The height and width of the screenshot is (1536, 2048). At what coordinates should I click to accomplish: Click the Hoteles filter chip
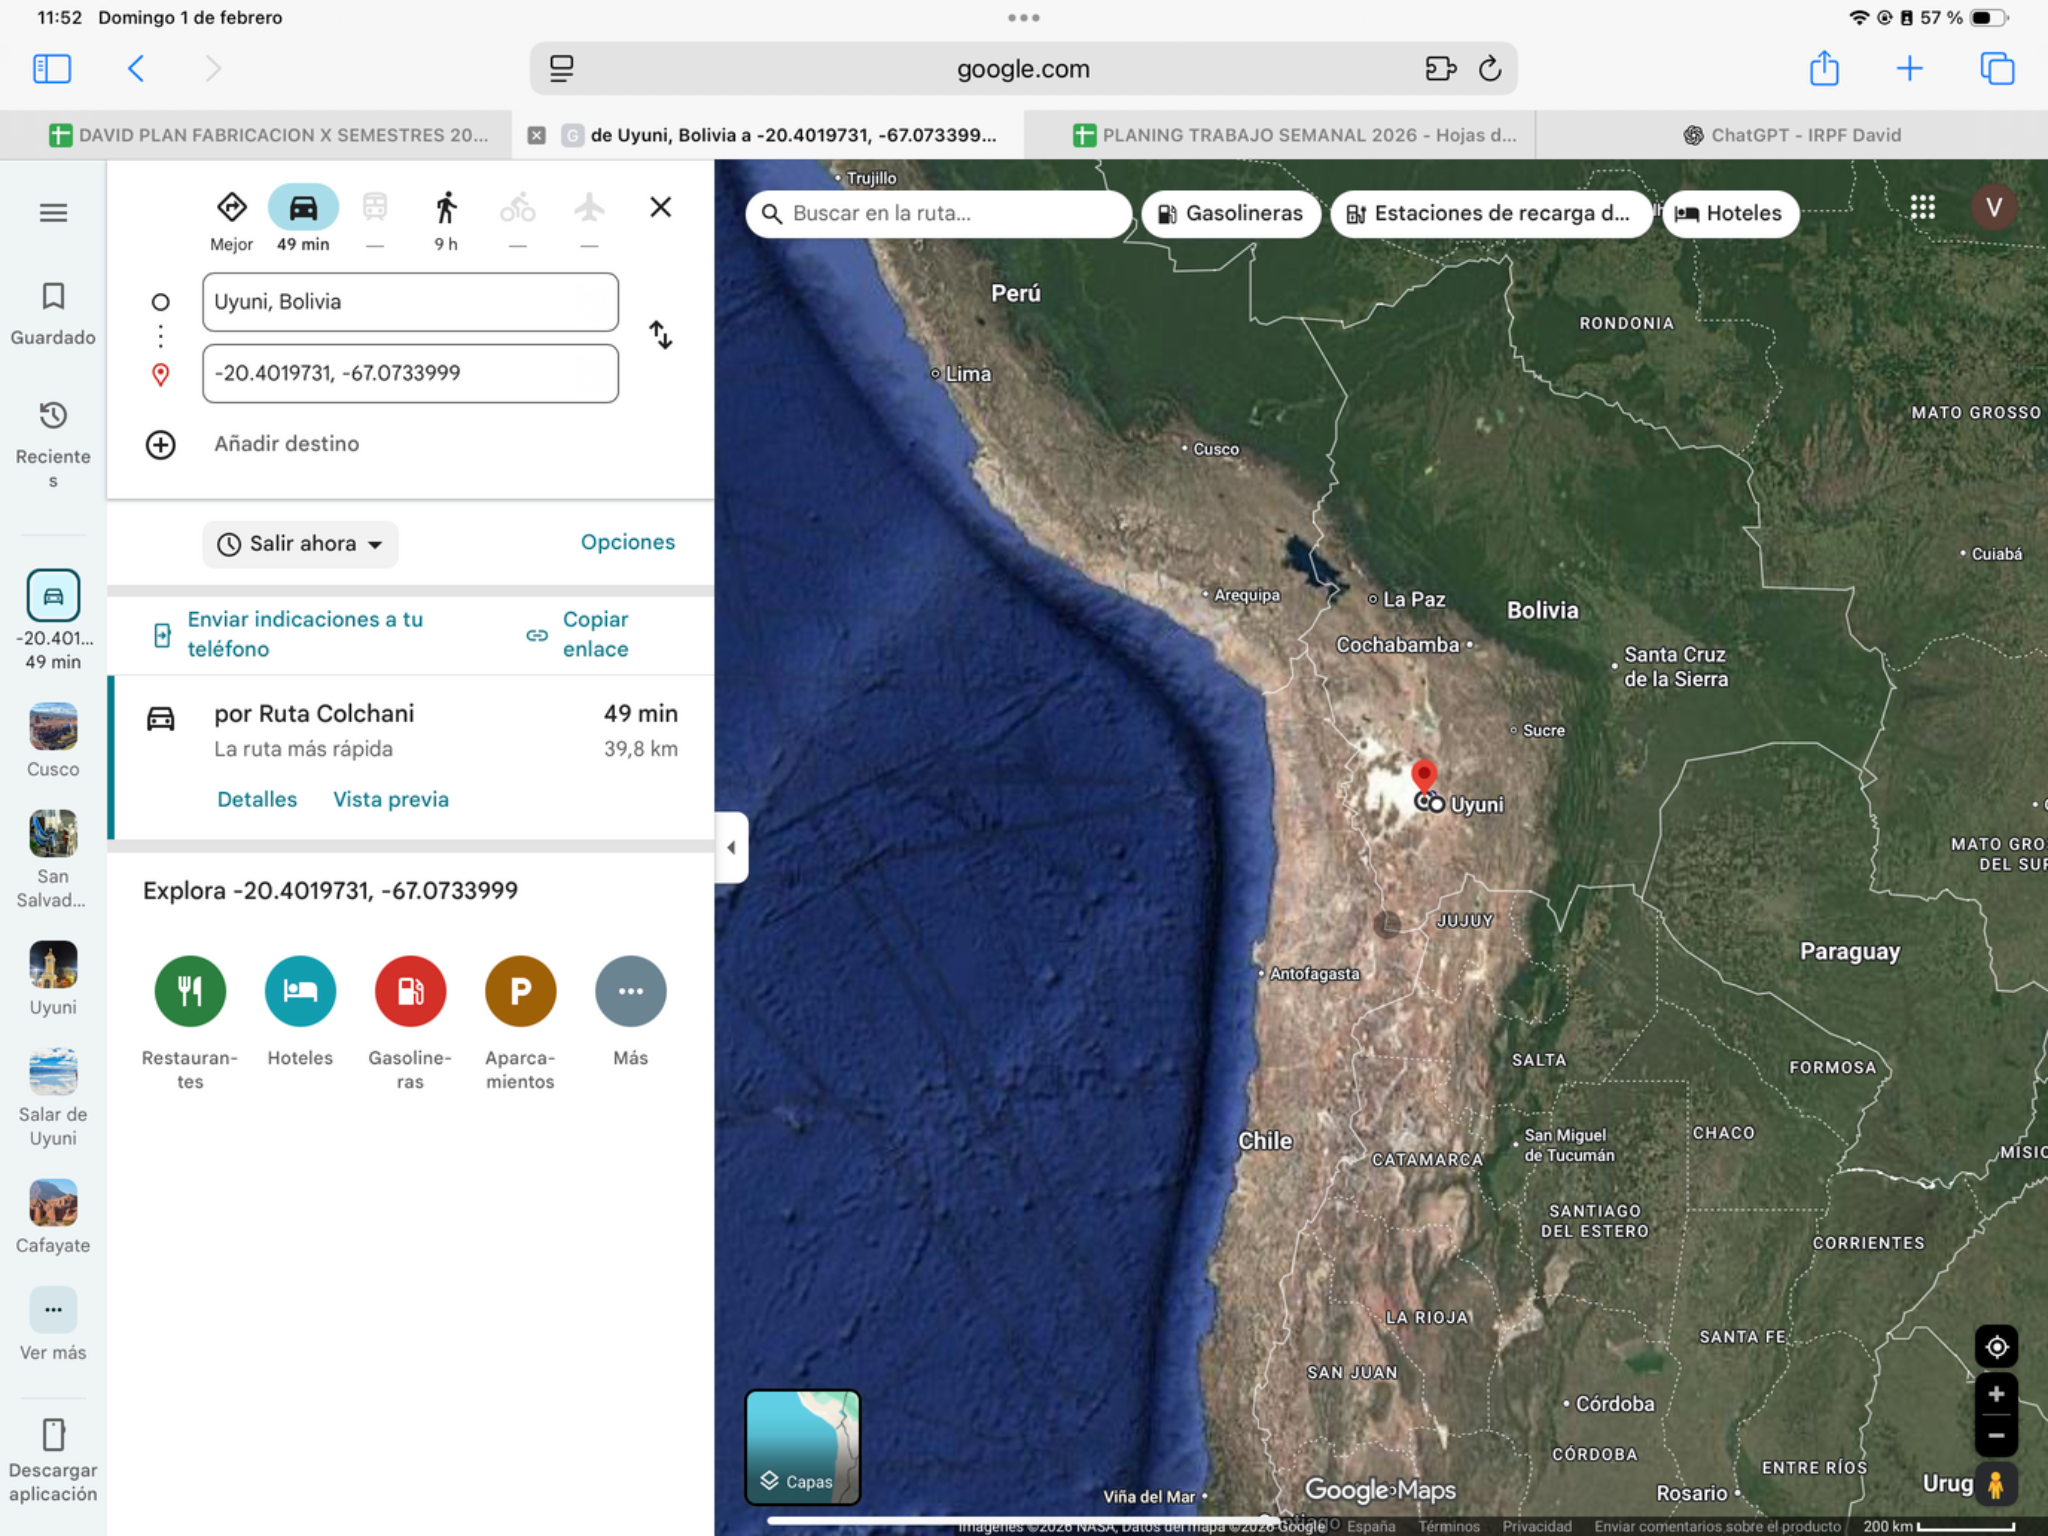pos(1730,213)
